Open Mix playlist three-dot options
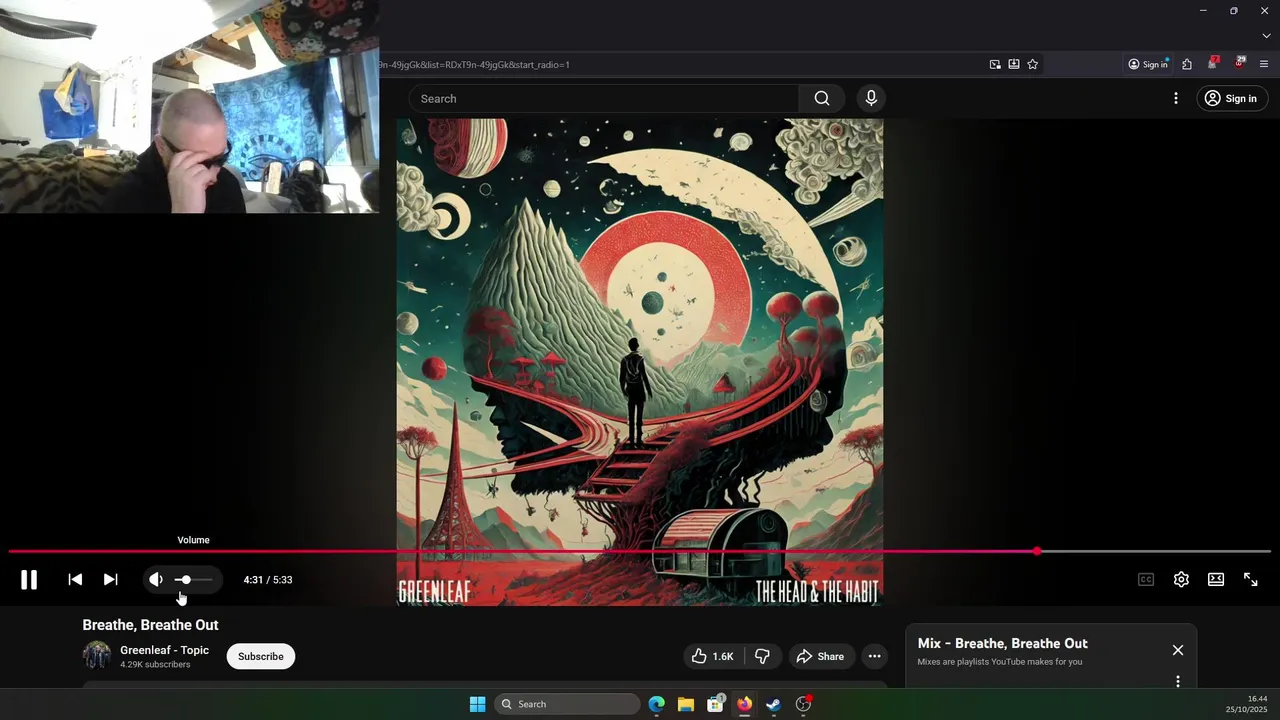Image resolution: width=1280 pixels, height=720 pixels. 1178,681
